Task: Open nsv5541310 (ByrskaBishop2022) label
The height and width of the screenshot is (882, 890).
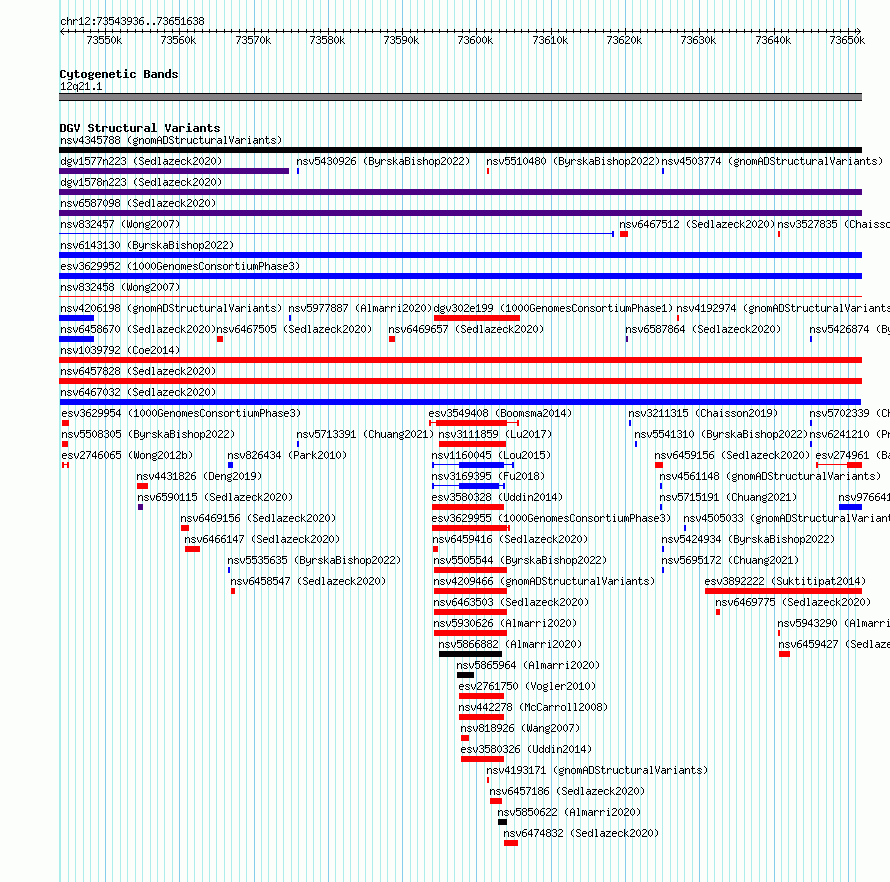Action: point(721,434)
